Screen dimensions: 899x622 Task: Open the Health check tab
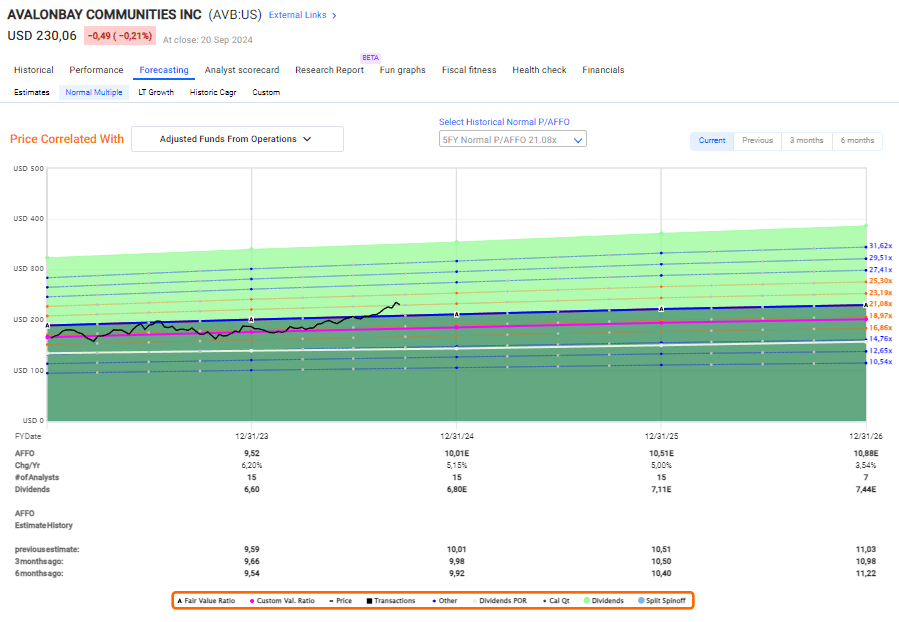click(x=540, y=70)
